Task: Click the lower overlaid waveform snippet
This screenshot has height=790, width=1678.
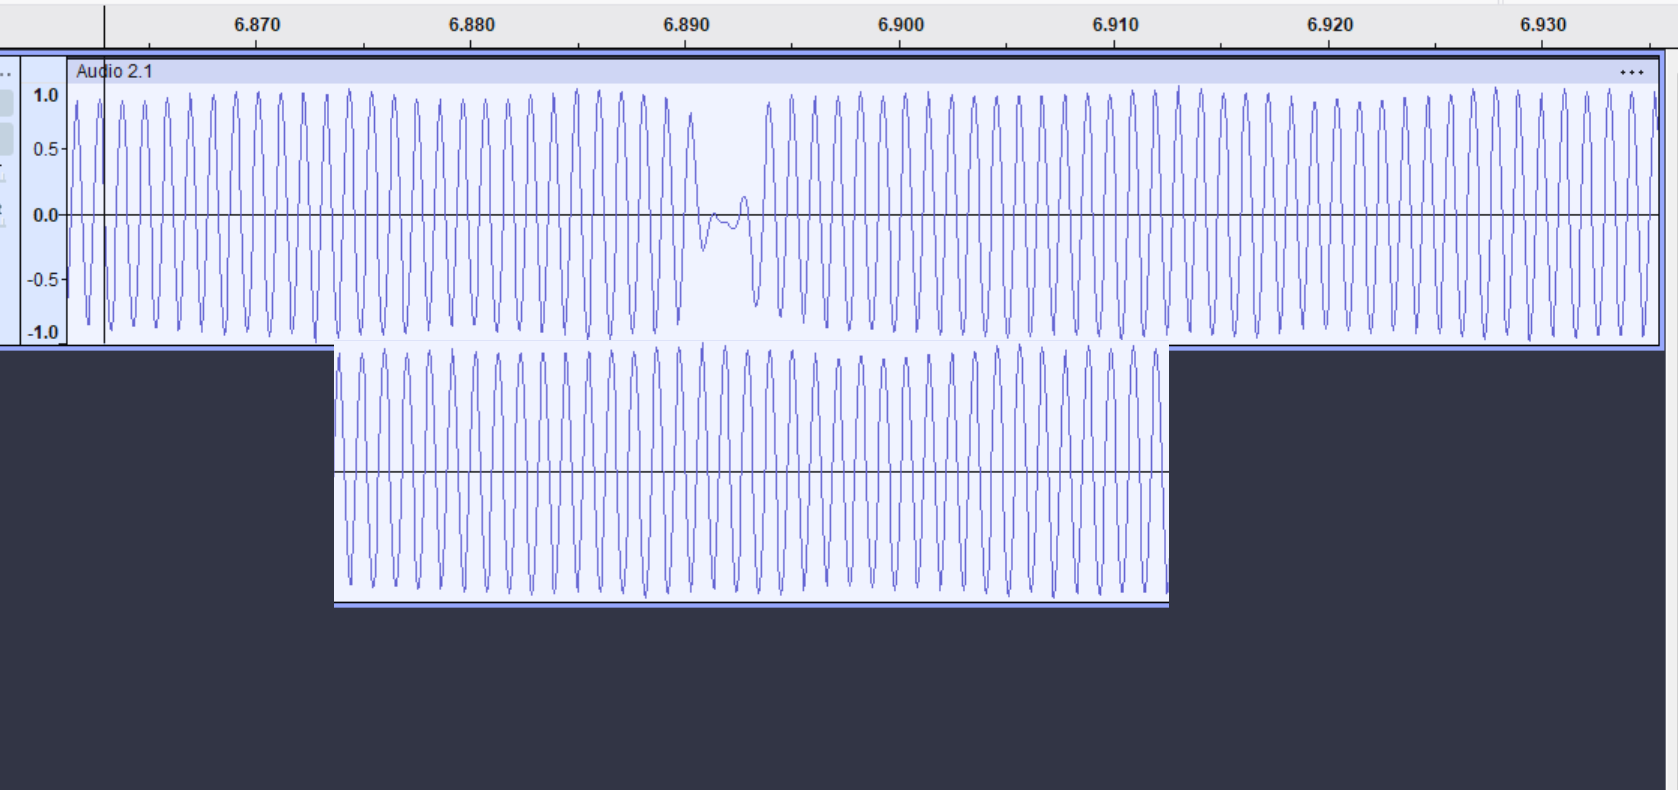Action: (750, 472)
